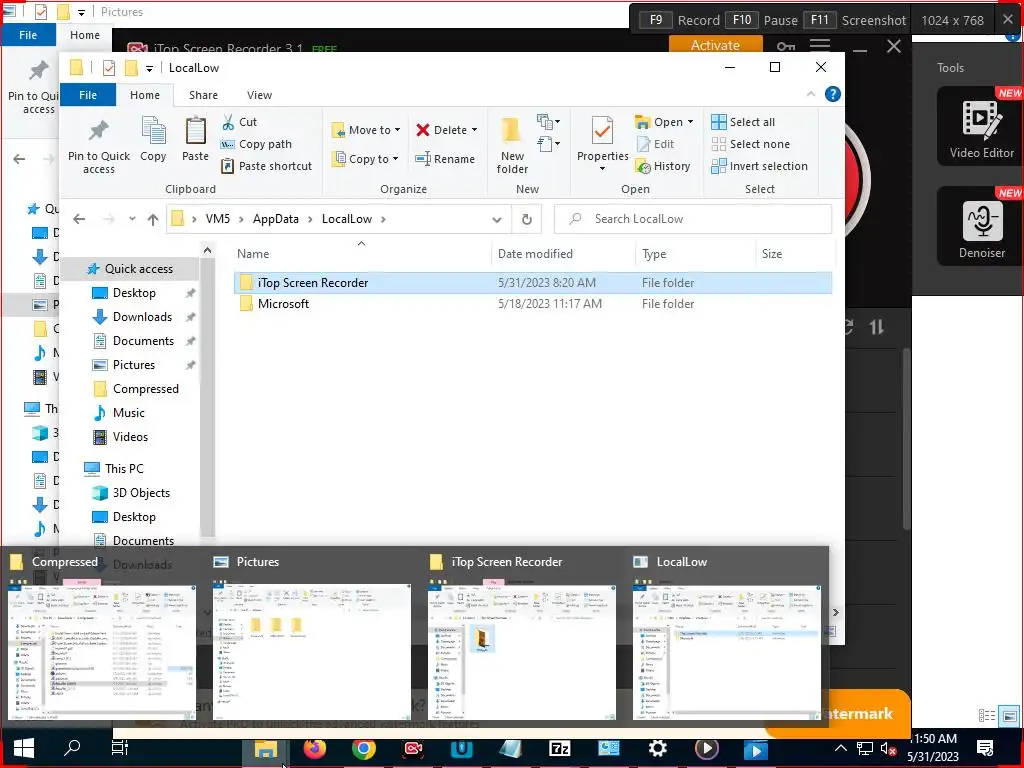Expand Open dropdown arrow in ribbon
Viewport: 1024px width, 768px height.
pyautogui.click(x=690, y=122)
